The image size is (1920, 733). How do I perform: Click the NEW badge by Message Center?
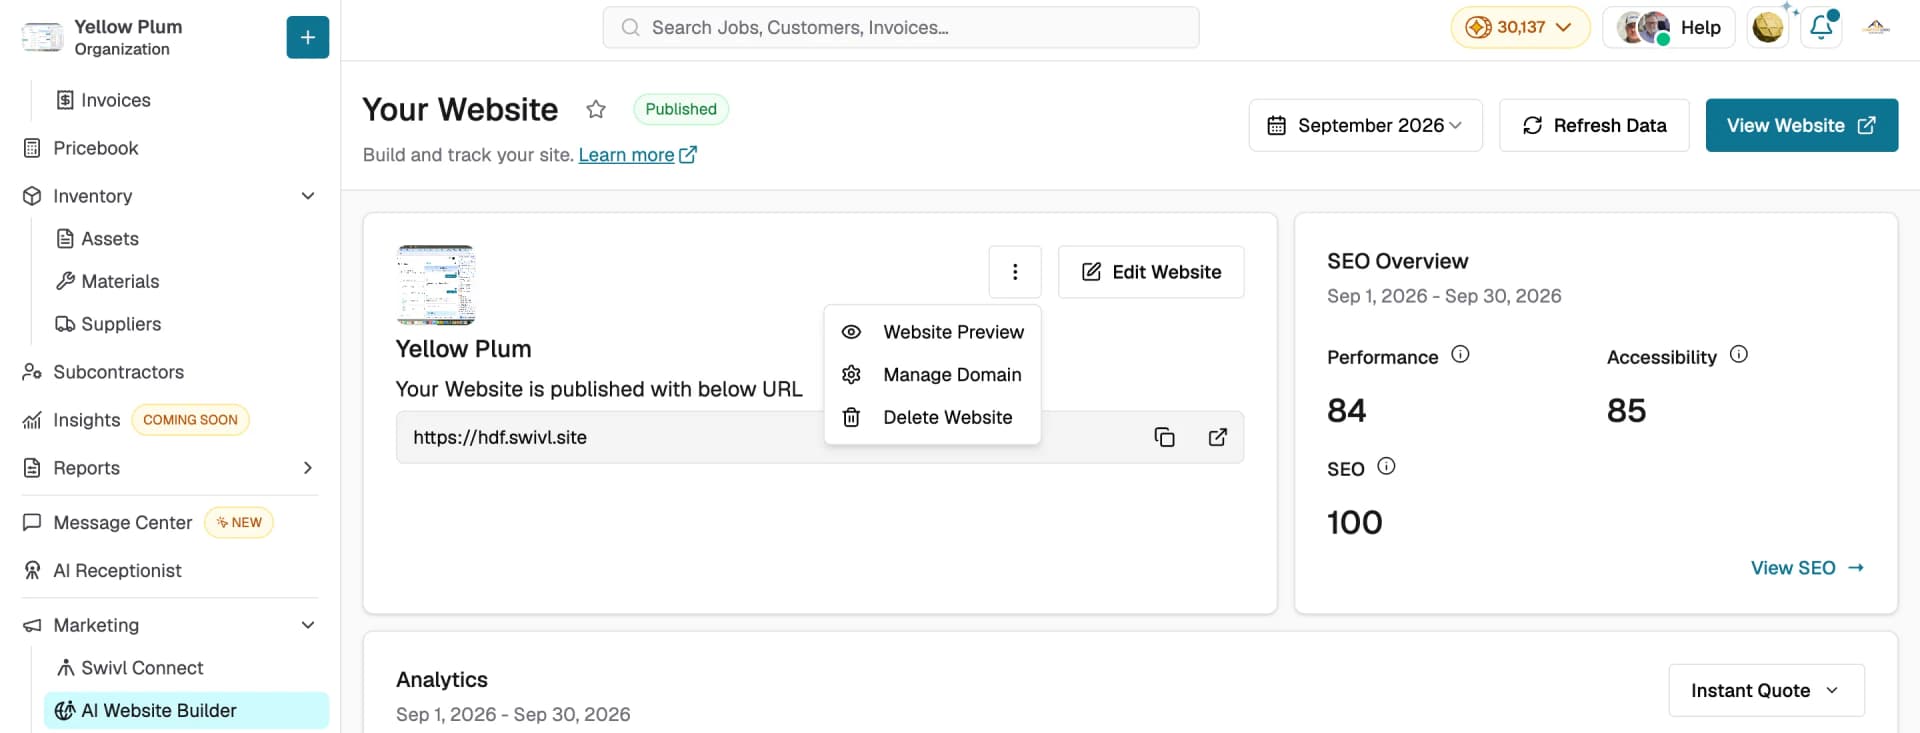[x=239, y=523]
